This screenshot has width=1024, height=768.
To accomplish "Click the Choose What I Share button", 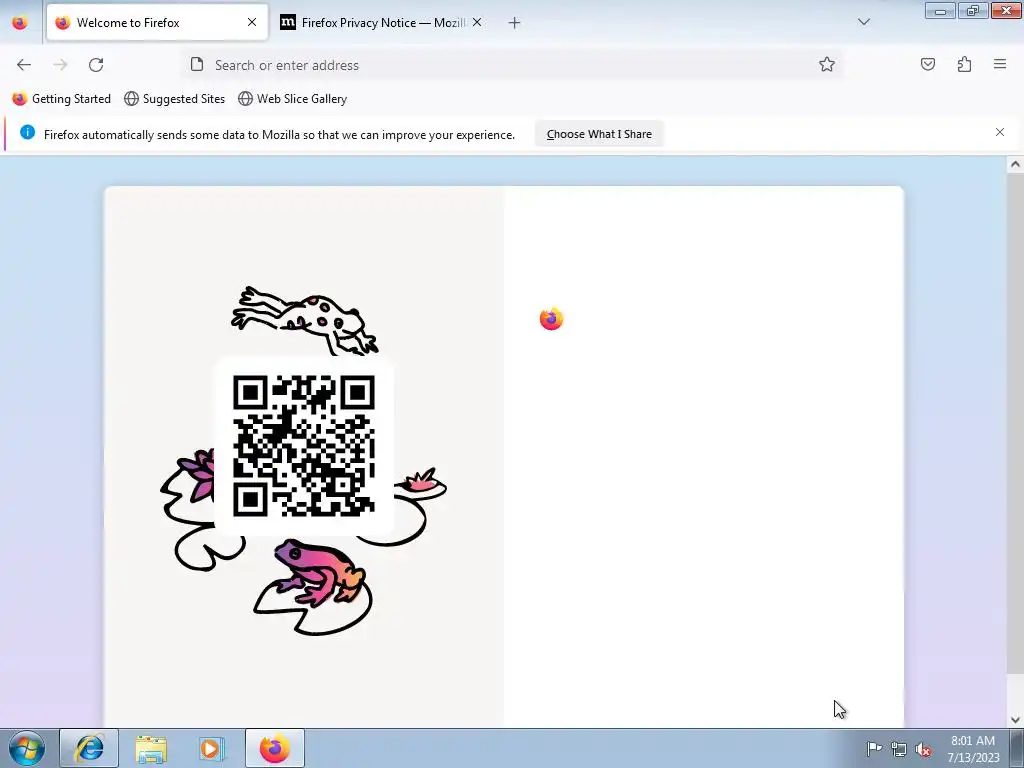I will click(x=599, y=134).
